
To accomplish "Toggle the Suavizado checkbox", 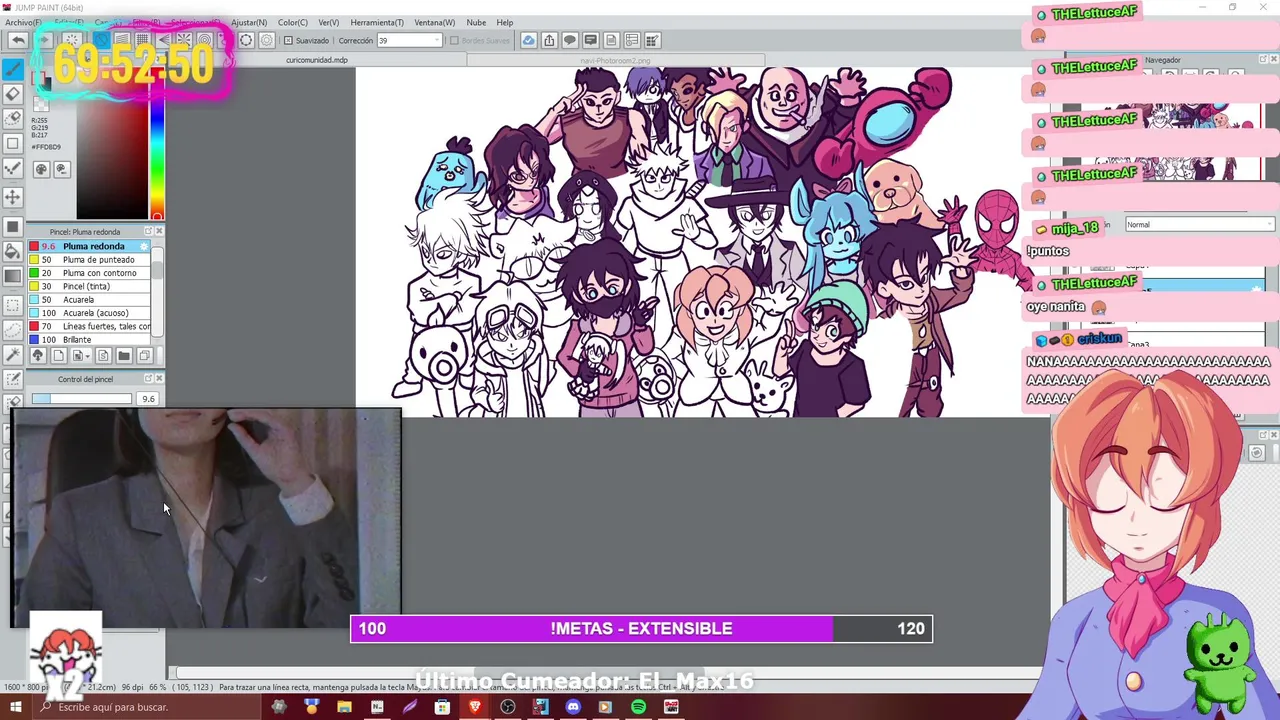I will 288,40.
